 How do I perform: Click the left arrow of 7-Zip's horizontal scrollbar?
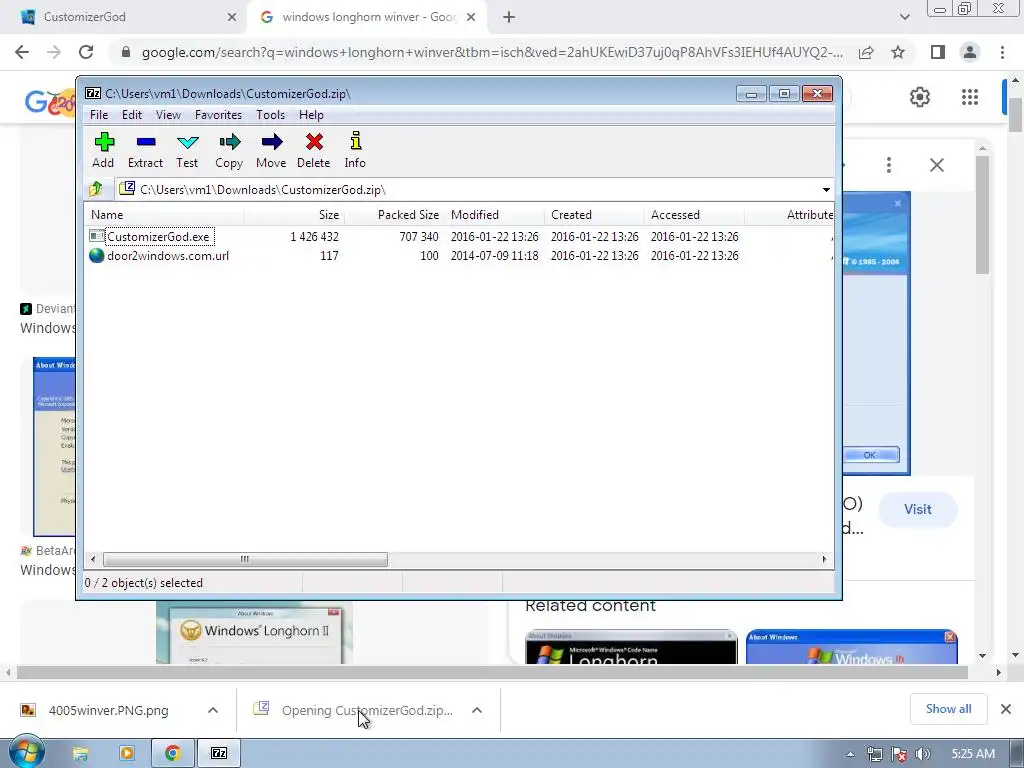point(93,559)
